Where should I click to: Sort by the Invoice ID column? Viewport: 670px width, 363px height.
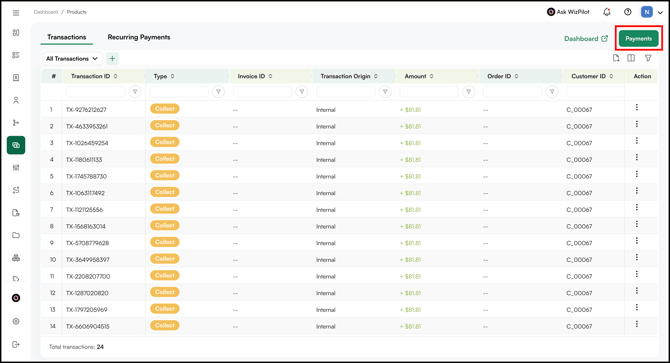270,76
